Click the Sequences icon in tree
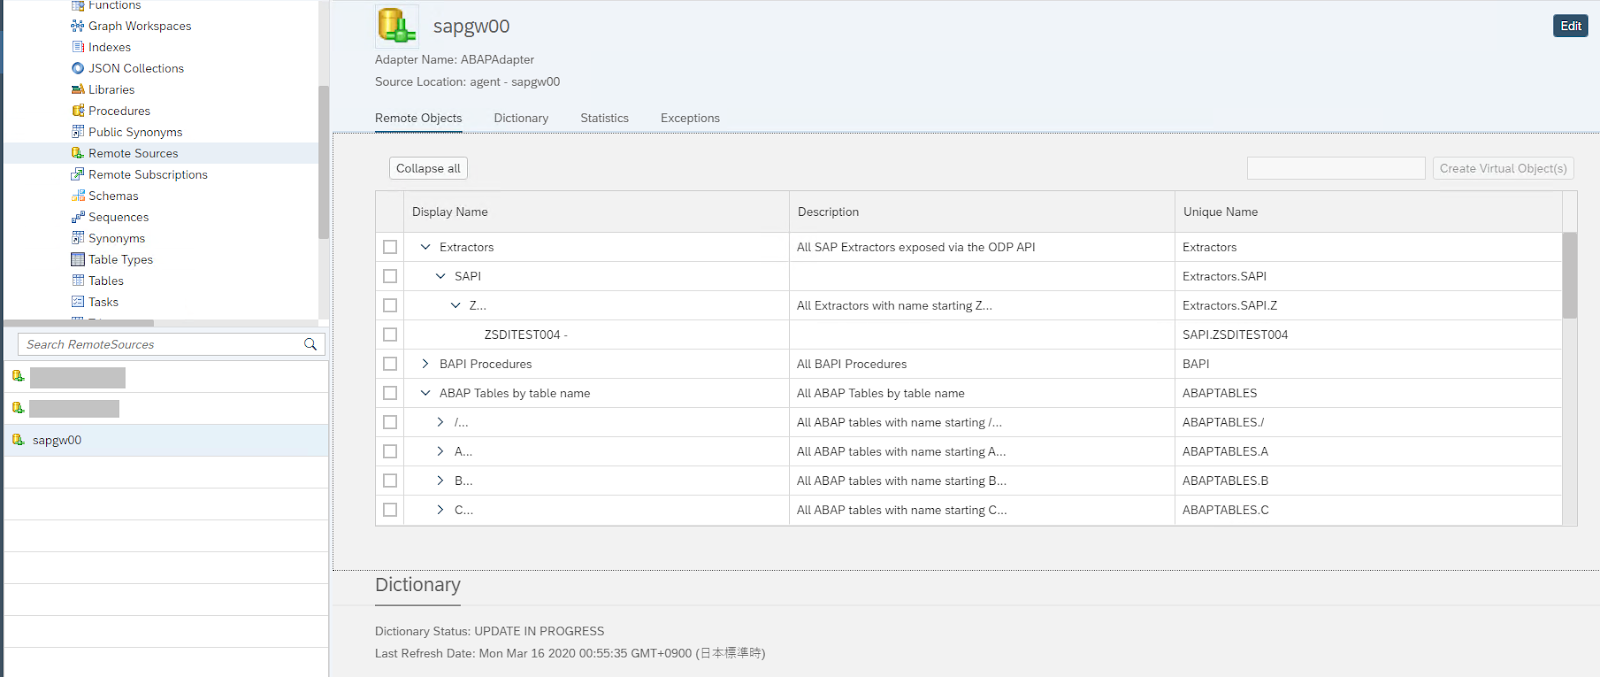Screen dimensions: 1600x677 [78, 217]
